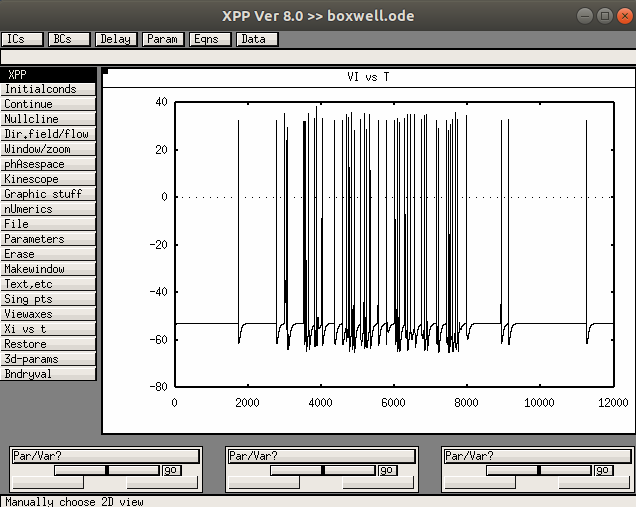Open the Delay window
The height and width of the screenshot is (507, 636).
click(x=116, y=39)
